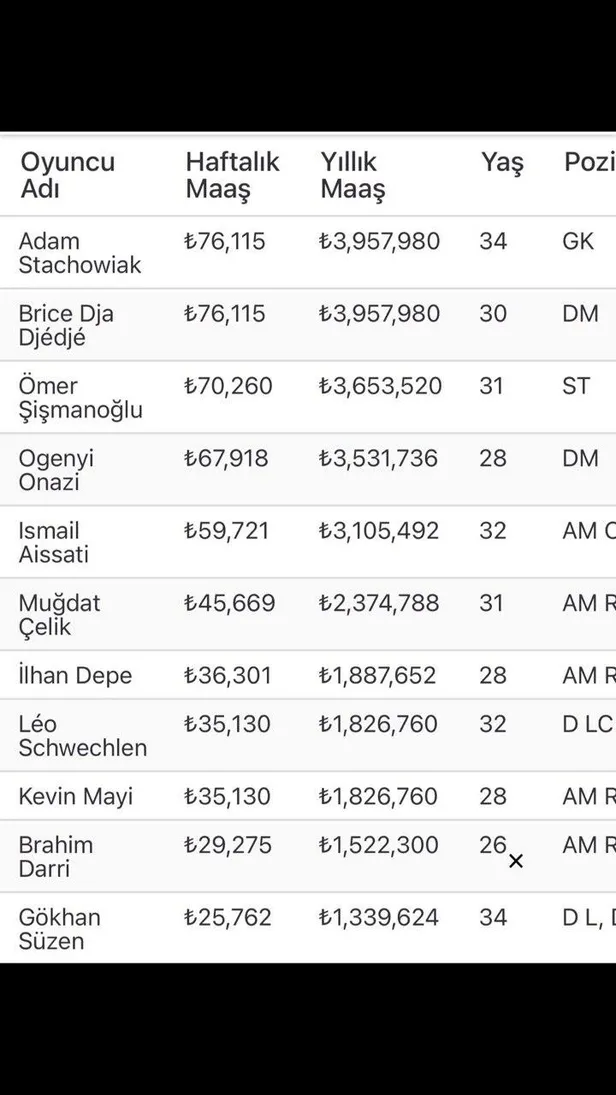Open Brahim Darri's row
Screen dimensions: 616x1095
pos(55,857)
